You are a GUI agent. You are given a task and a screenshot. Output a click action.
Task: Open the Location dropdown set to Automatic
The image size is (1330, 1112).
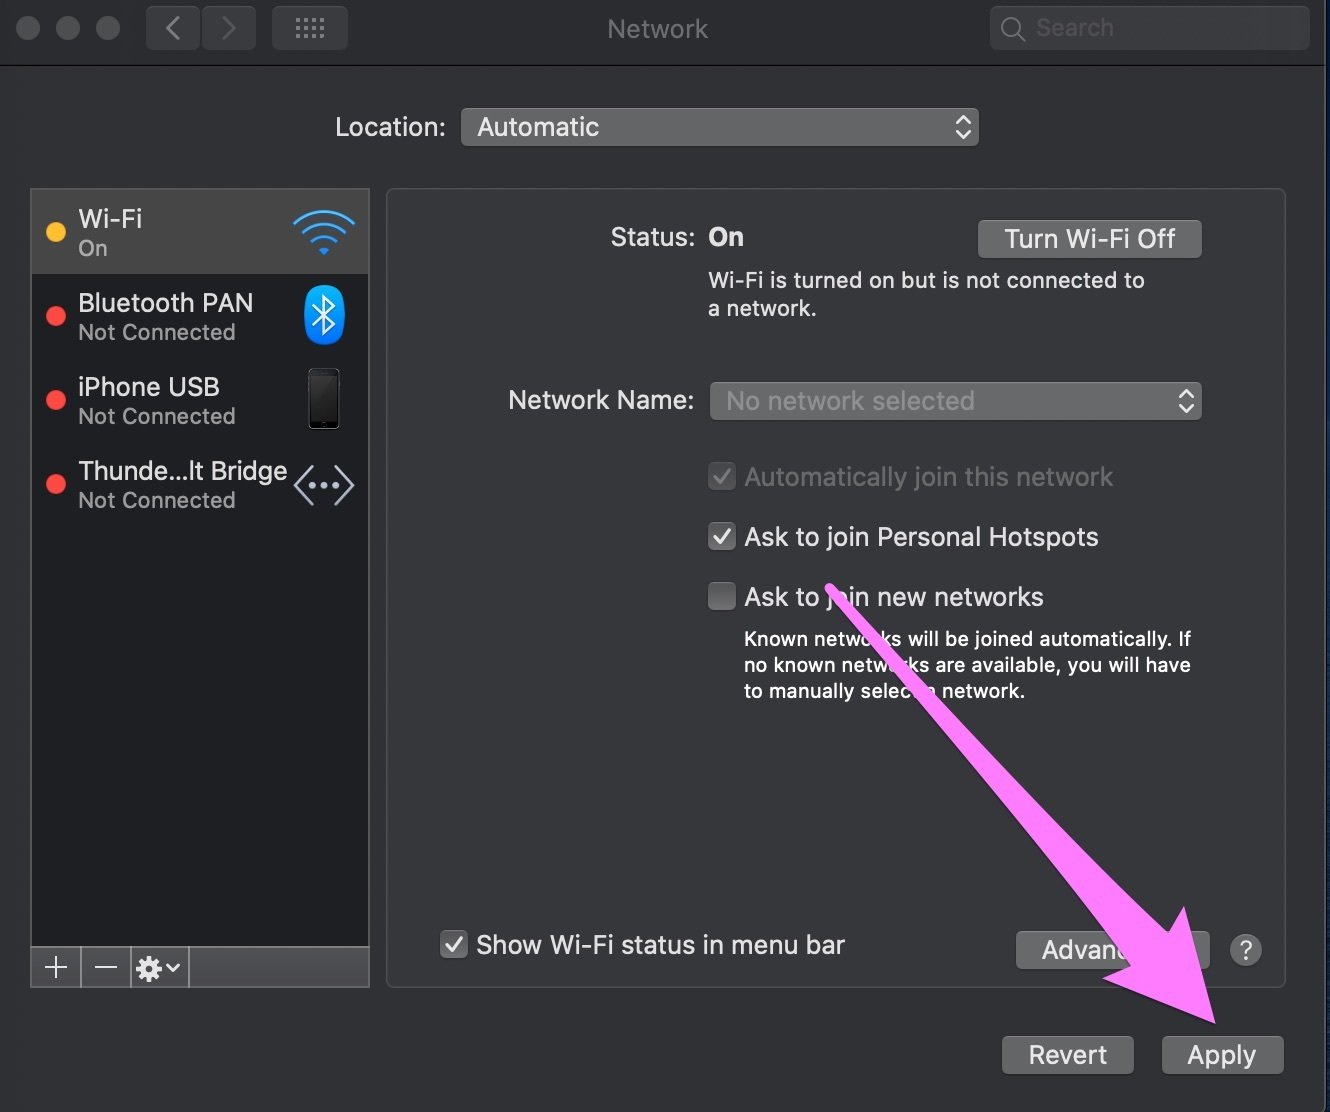719,127
